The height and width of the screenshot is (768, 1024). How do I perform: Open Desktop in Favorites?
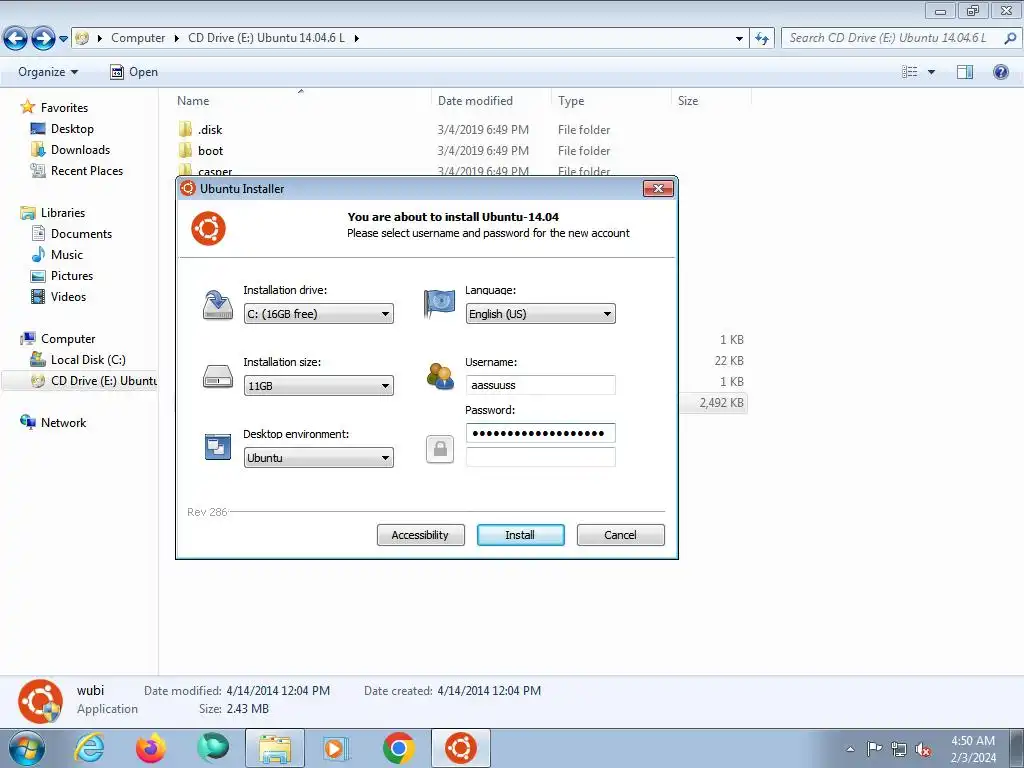[72, 129]
